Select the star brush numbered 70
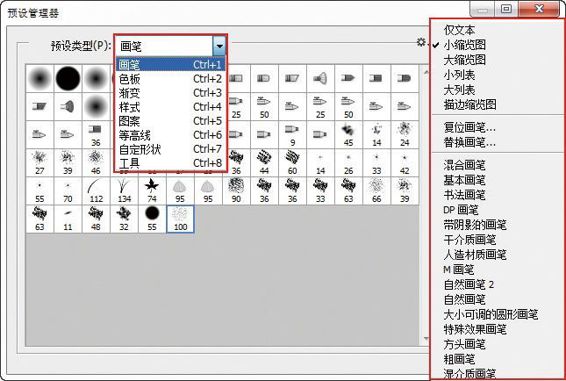 tap(68, 191)
